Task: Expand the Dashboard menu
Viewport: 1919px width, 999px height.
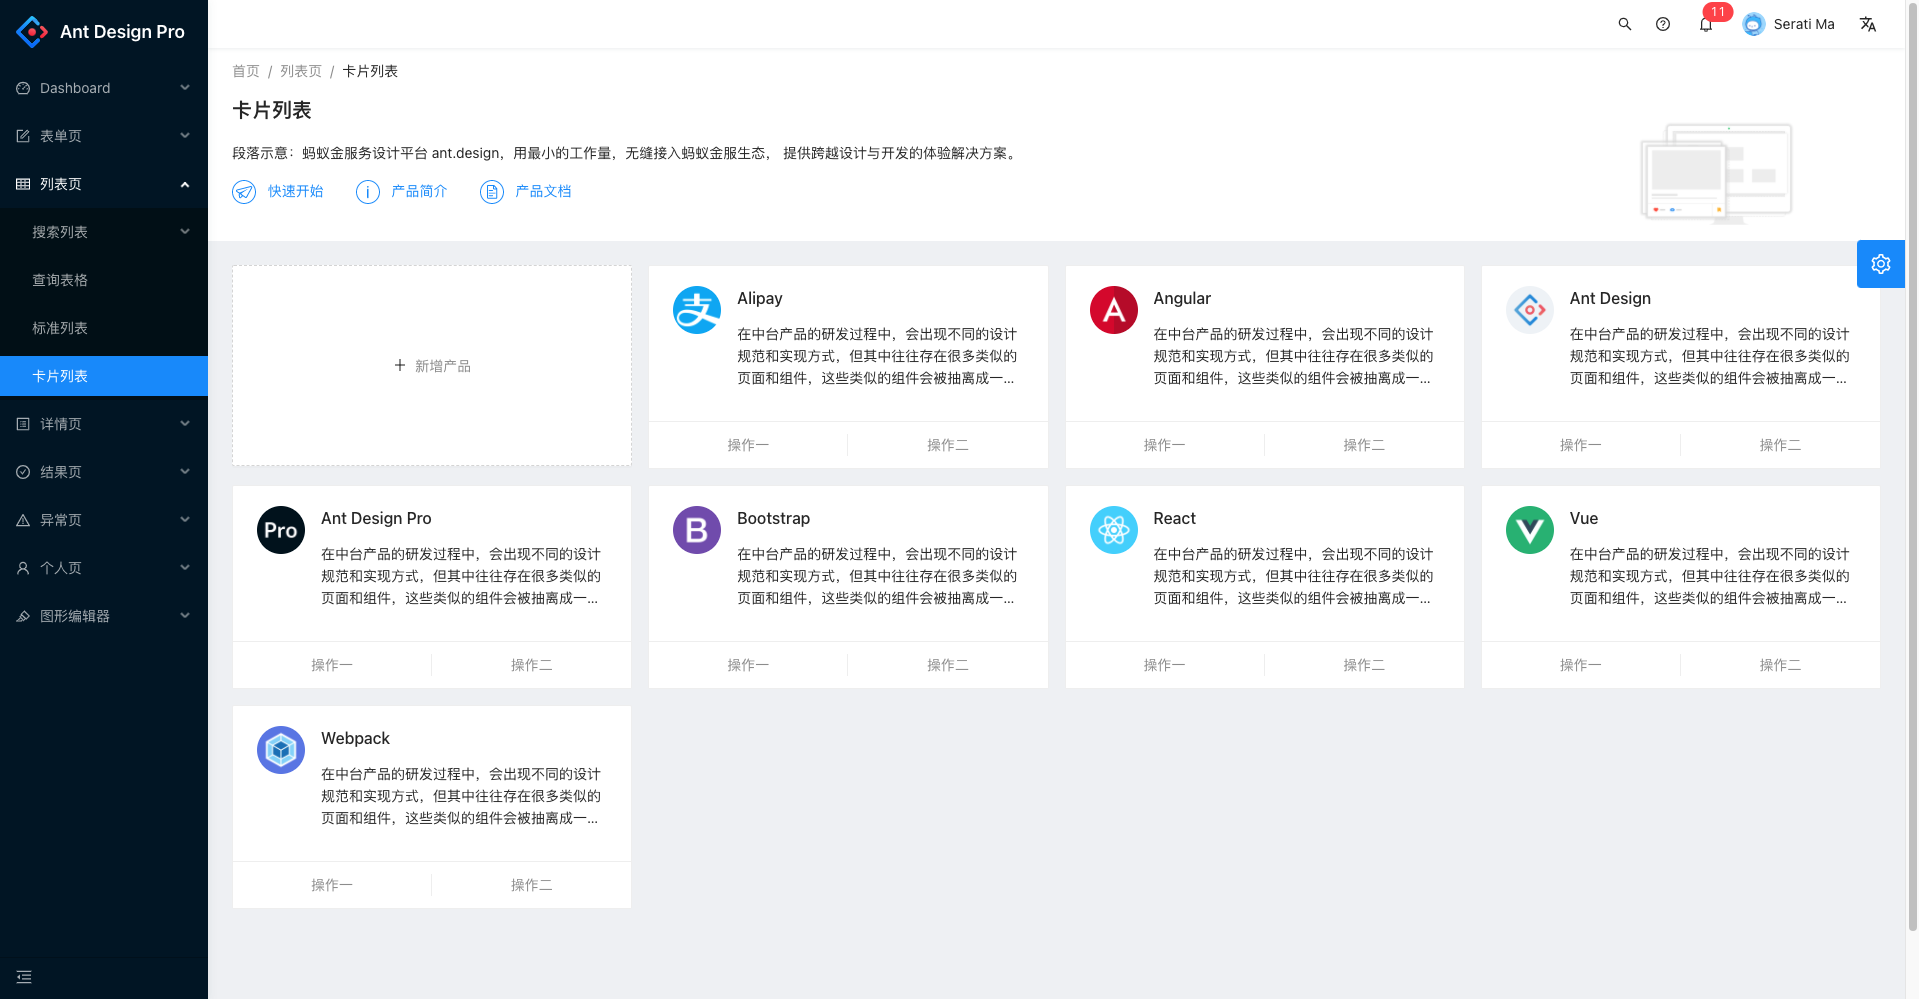Action: point(104,88)
